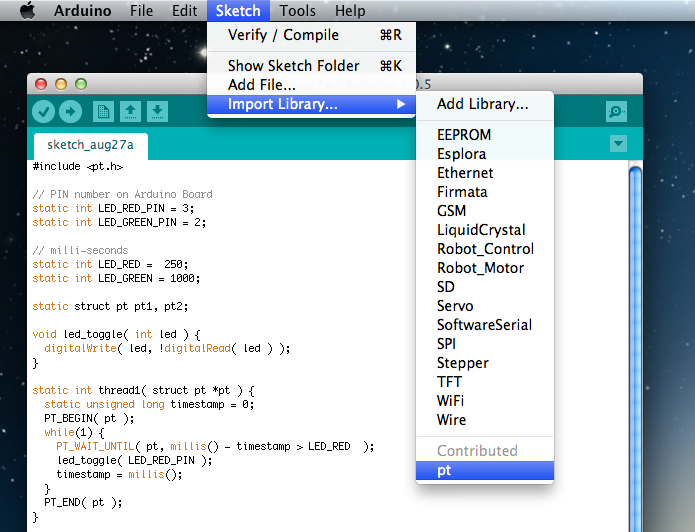
Task: Import the Wire library
Action: click(485, 420)
